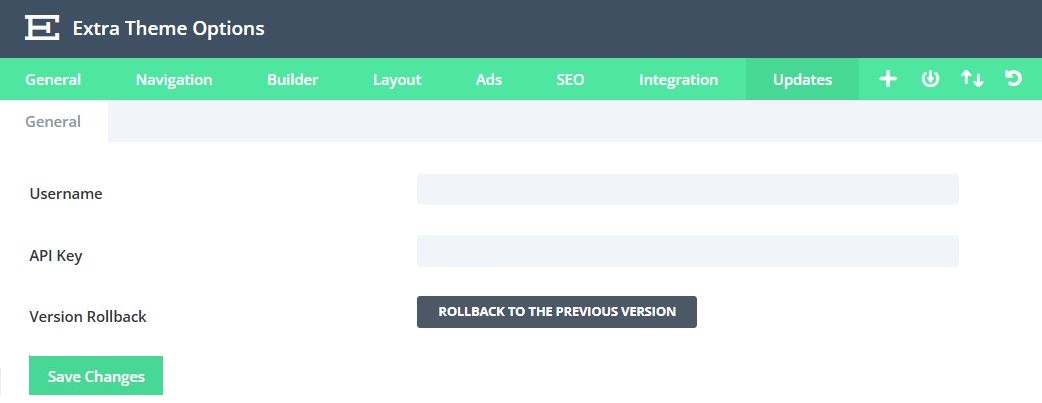
Task: Go to the Layout tab
Action: pyautogui.click(x=397, y=80)
